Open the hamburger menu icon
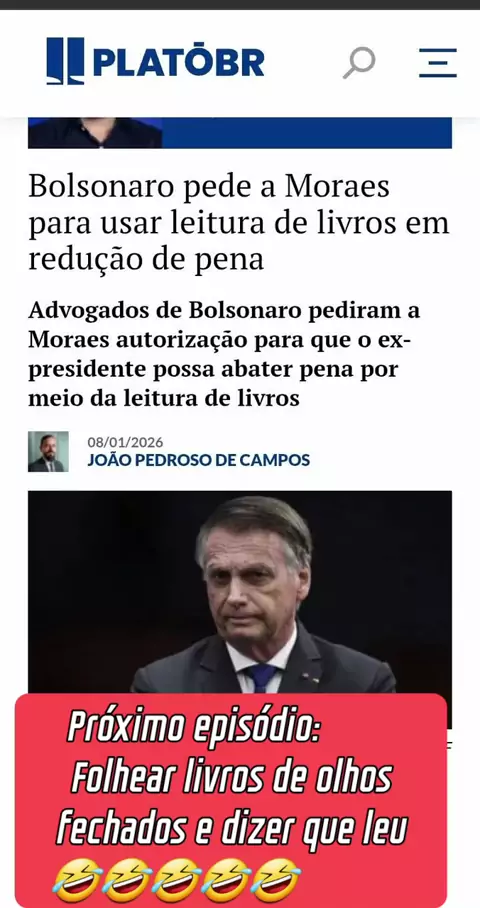The height and width of the screenshot is (908, 480). tap(438, 63)
